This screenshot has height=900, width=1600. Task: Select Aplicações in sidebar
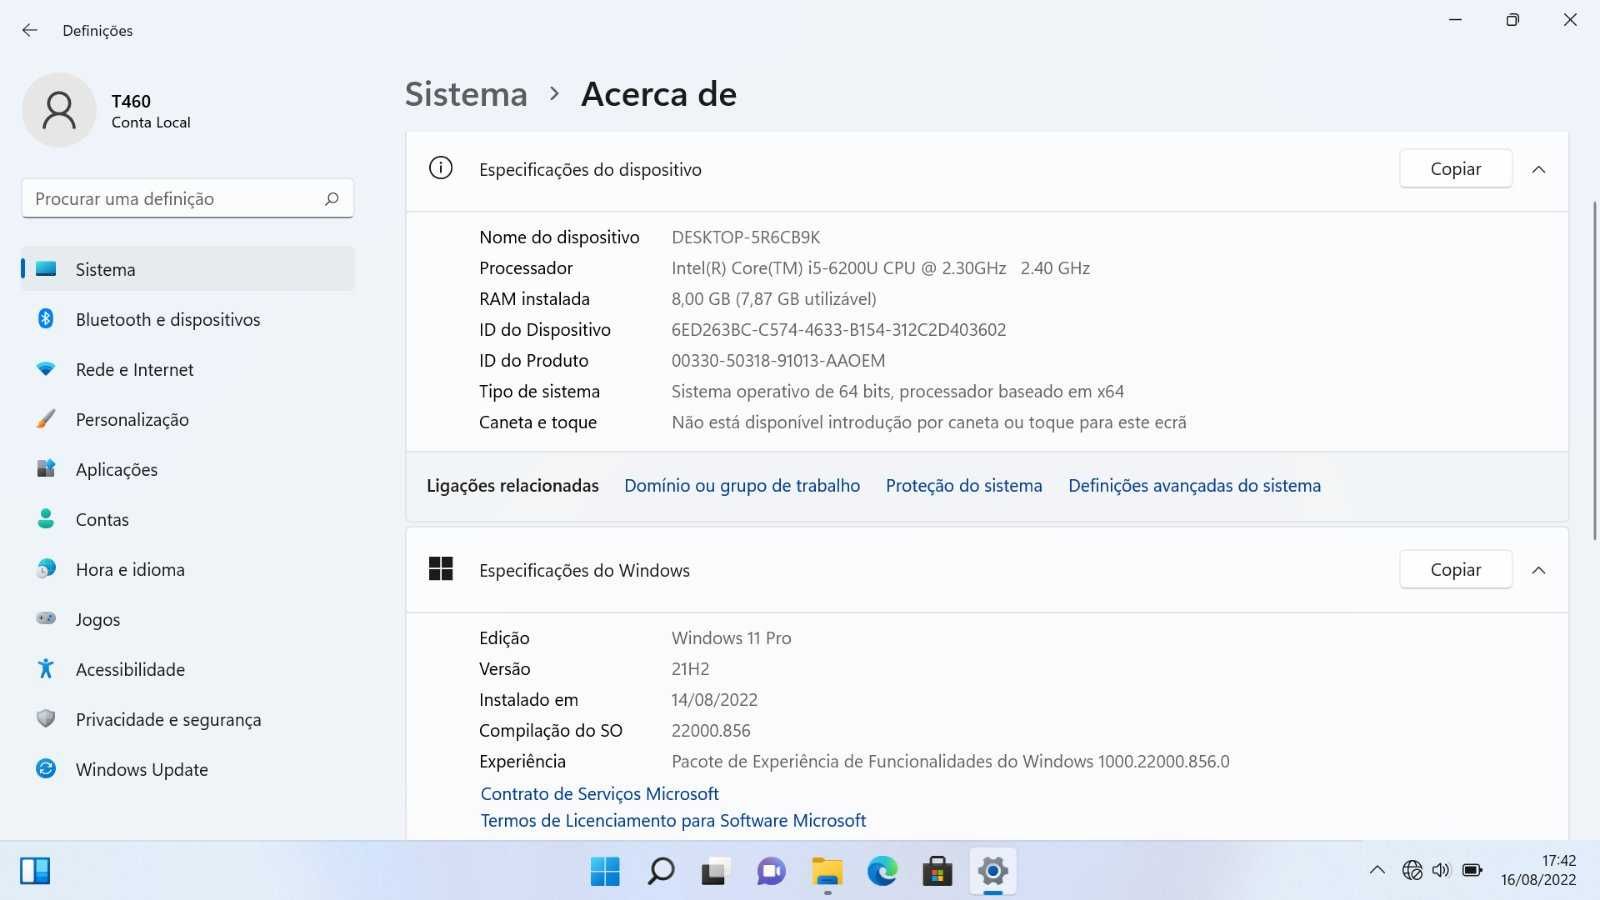coord(188,469)
